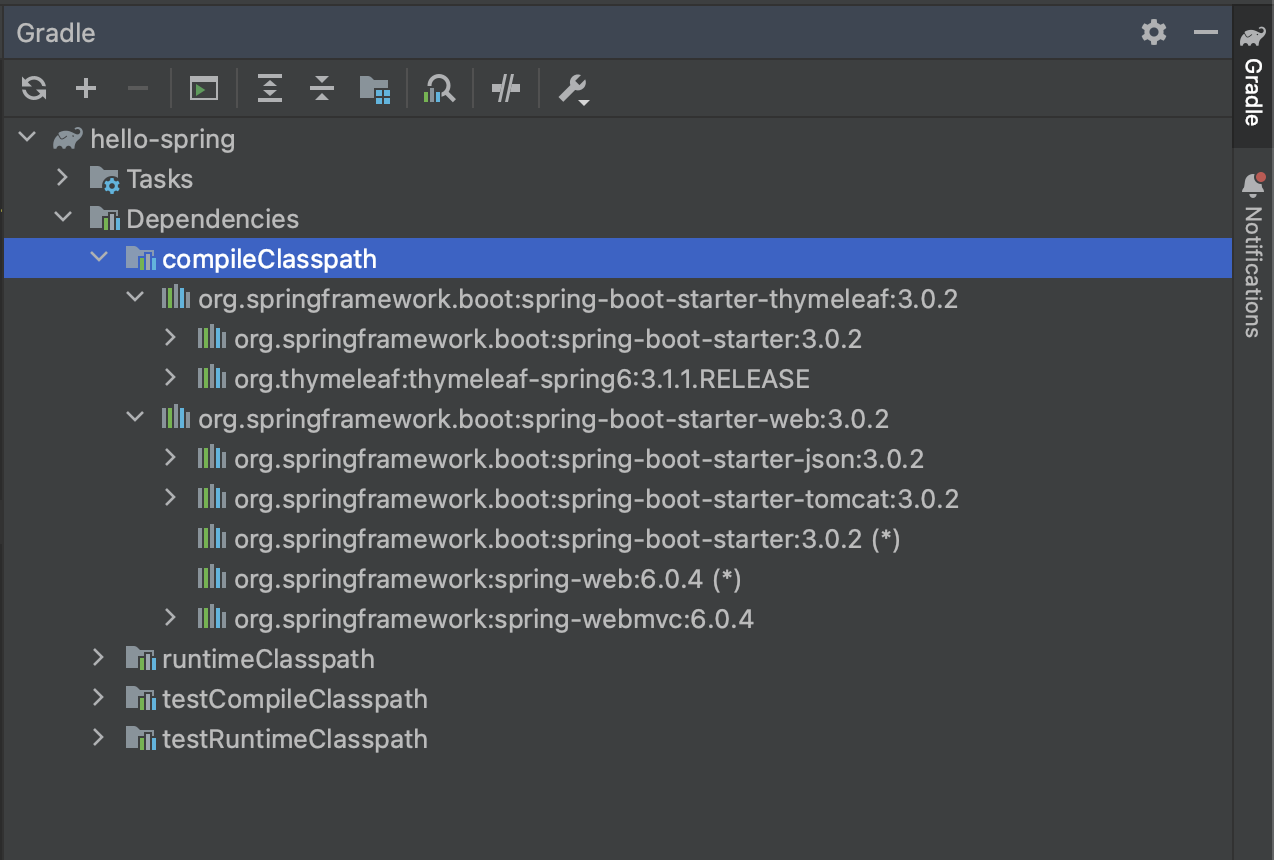Open Analyze Dependencies icon

(x=439, y=89)
